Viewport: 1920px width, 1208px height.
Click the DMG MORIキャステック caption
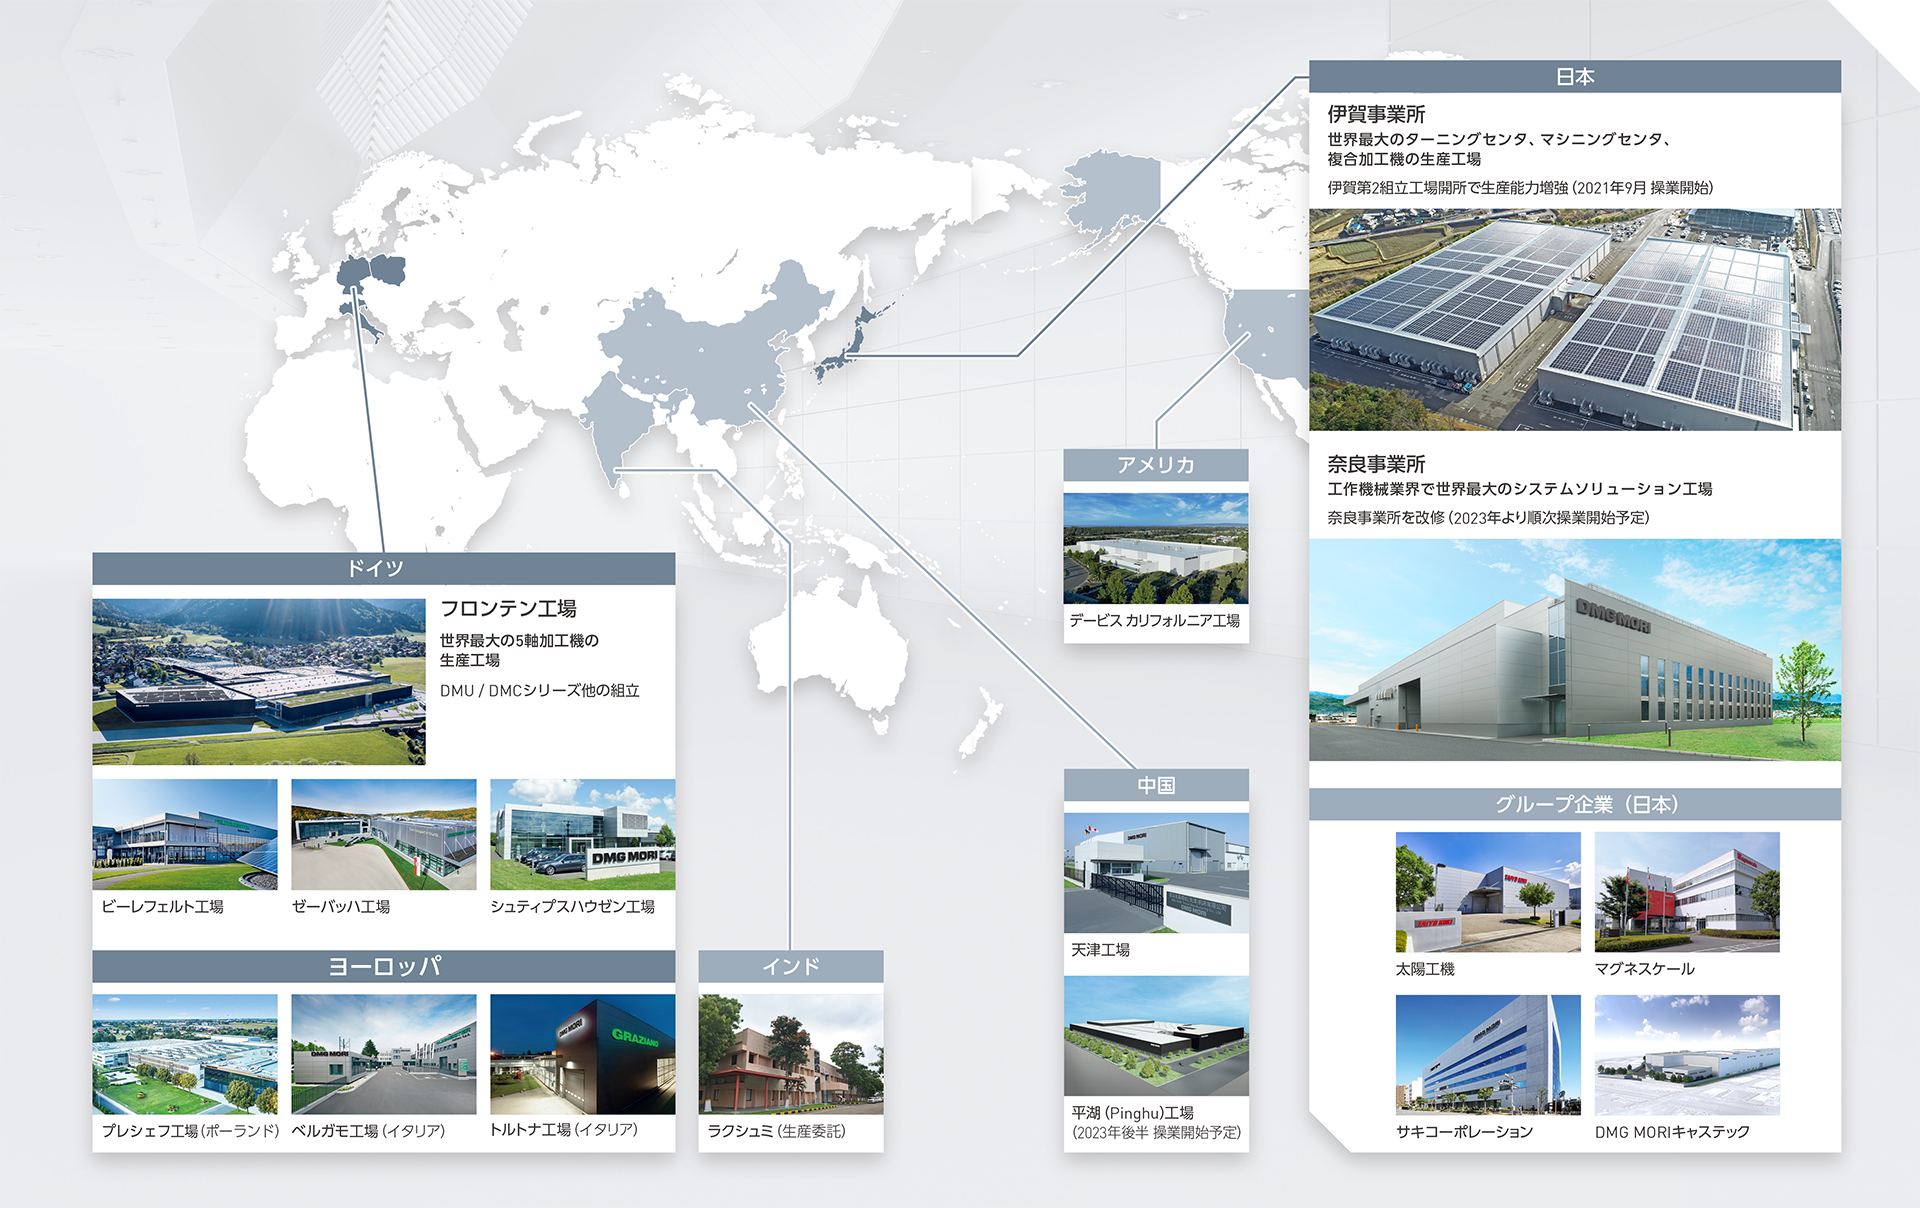pos(1672,1132)
